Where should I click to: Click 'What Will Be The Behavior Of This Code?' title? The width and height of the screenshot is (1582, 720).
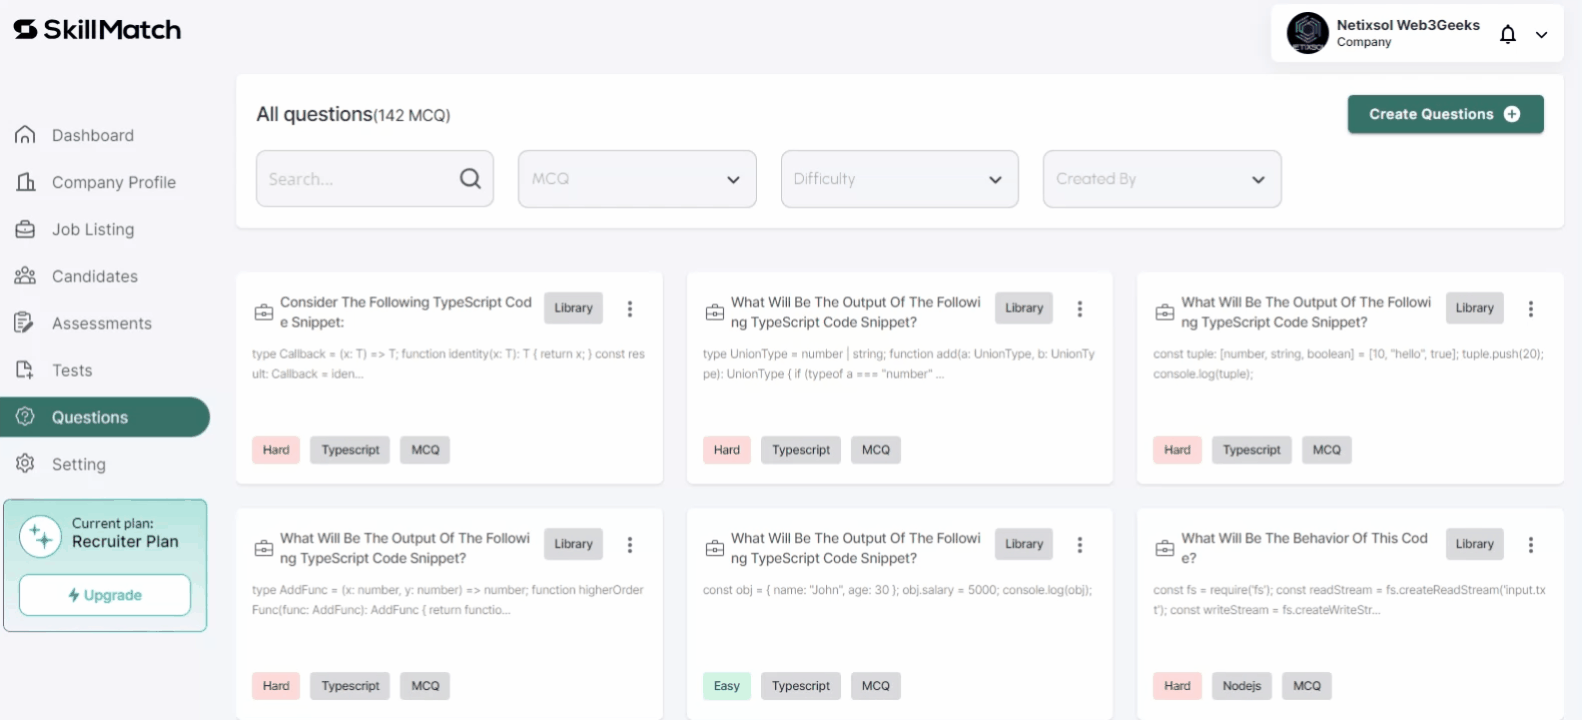pyautogui.click(x=1305, y=548)
